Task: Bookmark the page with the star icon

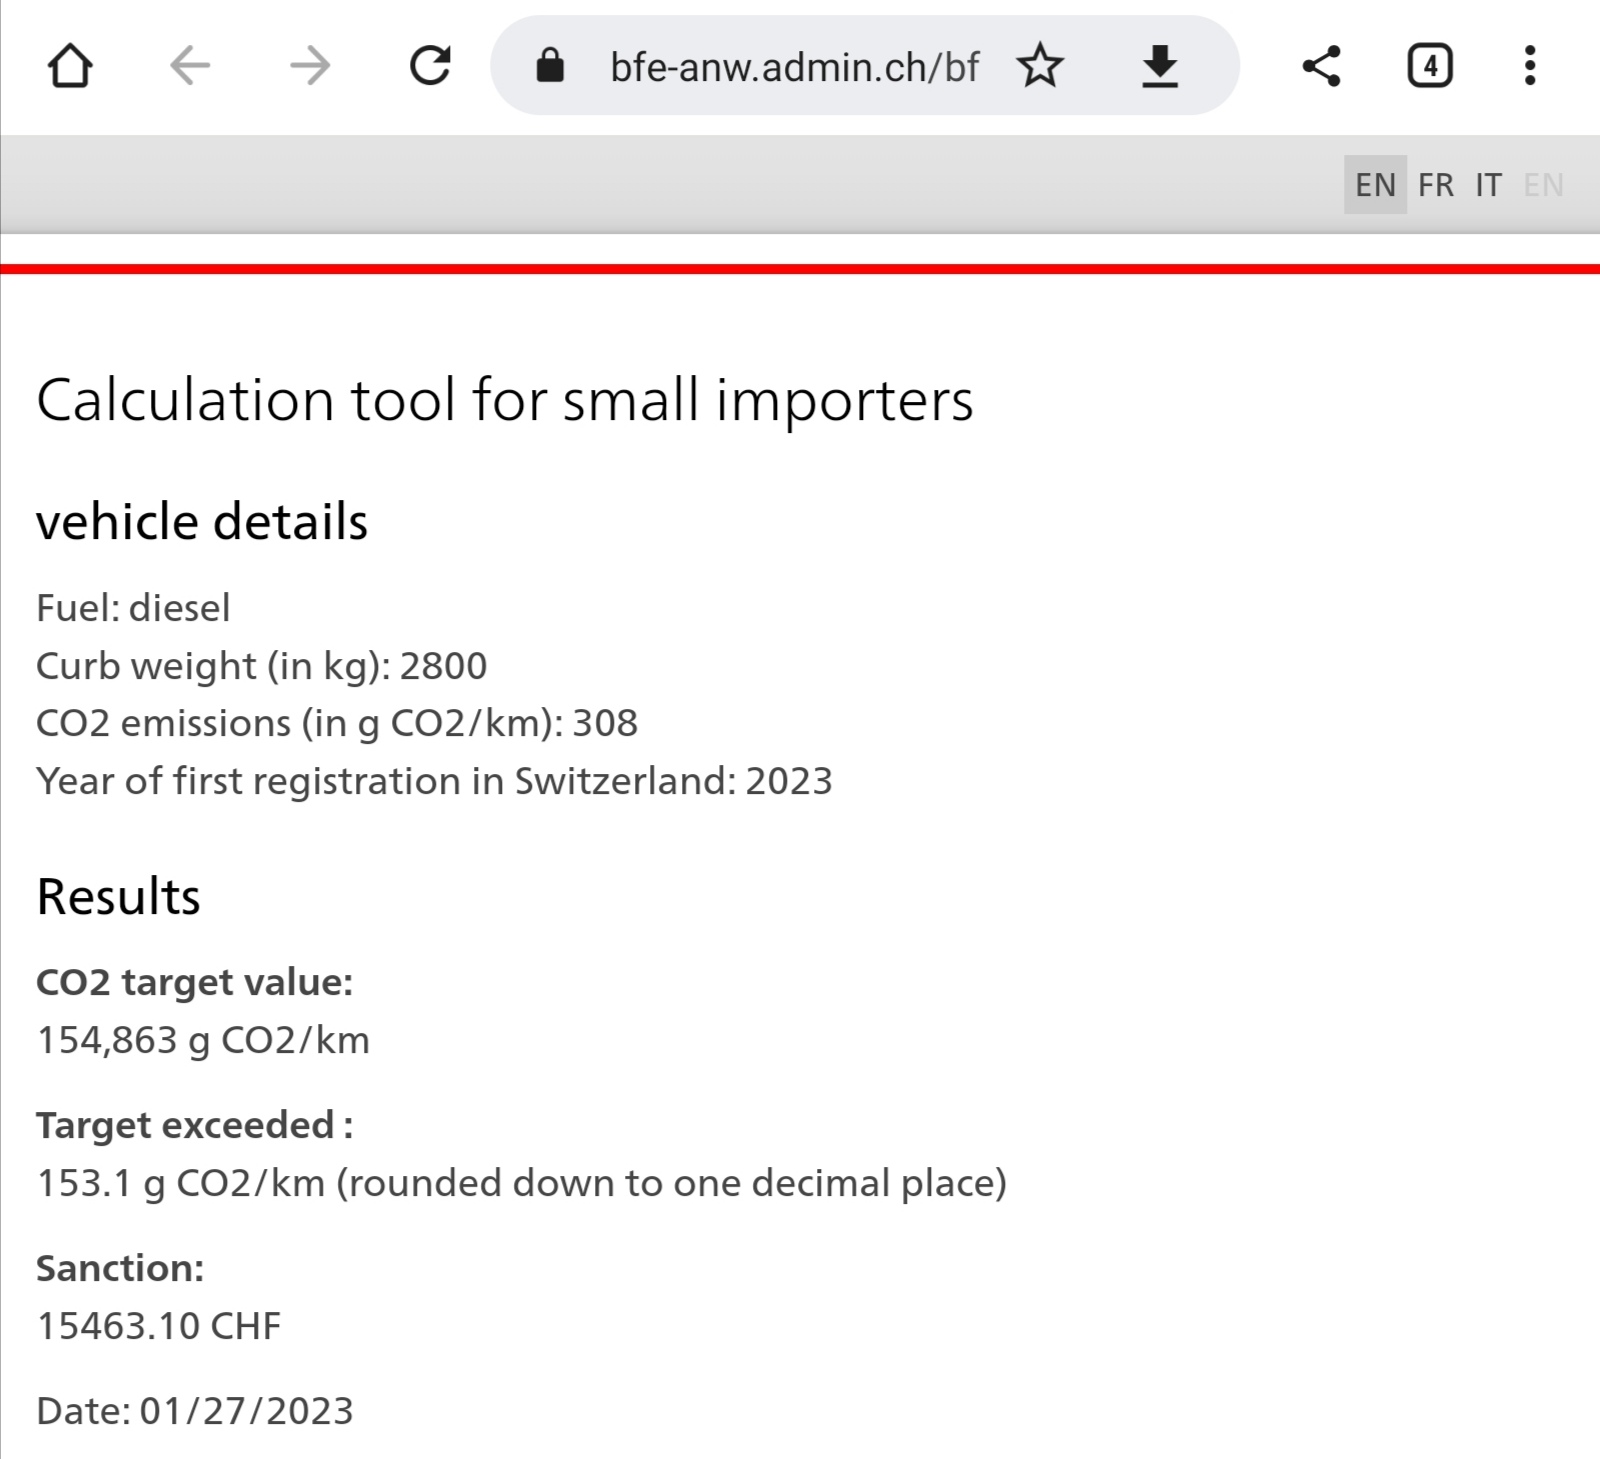Action: click(1040, 66)
